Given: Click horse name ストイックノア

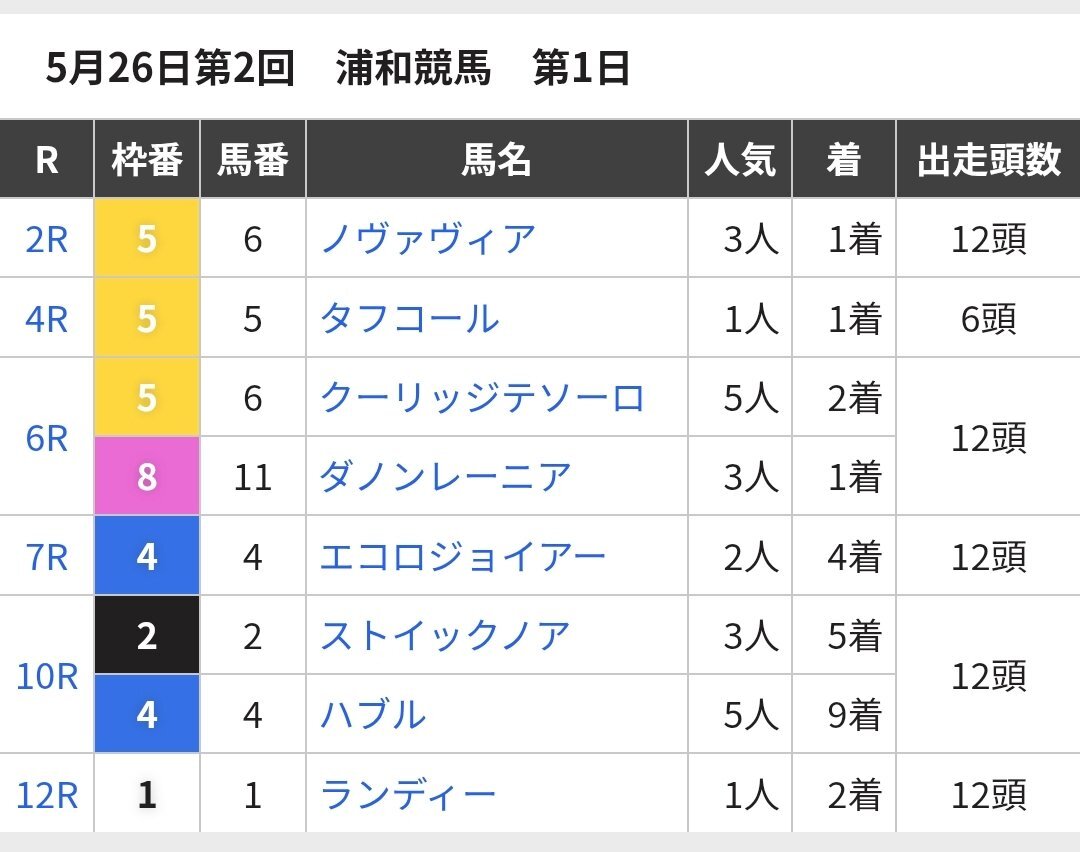Looking at the screenshot, I should [446, 636].
